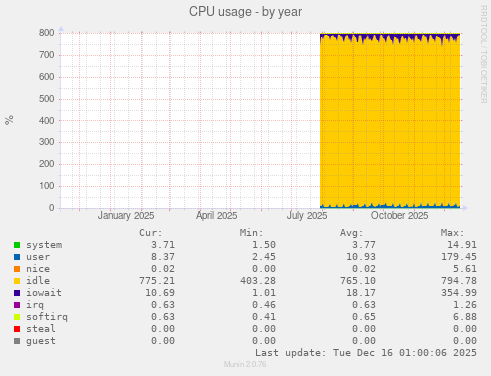The height and width of the screenshot is (376, 491).
Task: Click the 'July 2025' axis label
Action: (x=307, y=216)
